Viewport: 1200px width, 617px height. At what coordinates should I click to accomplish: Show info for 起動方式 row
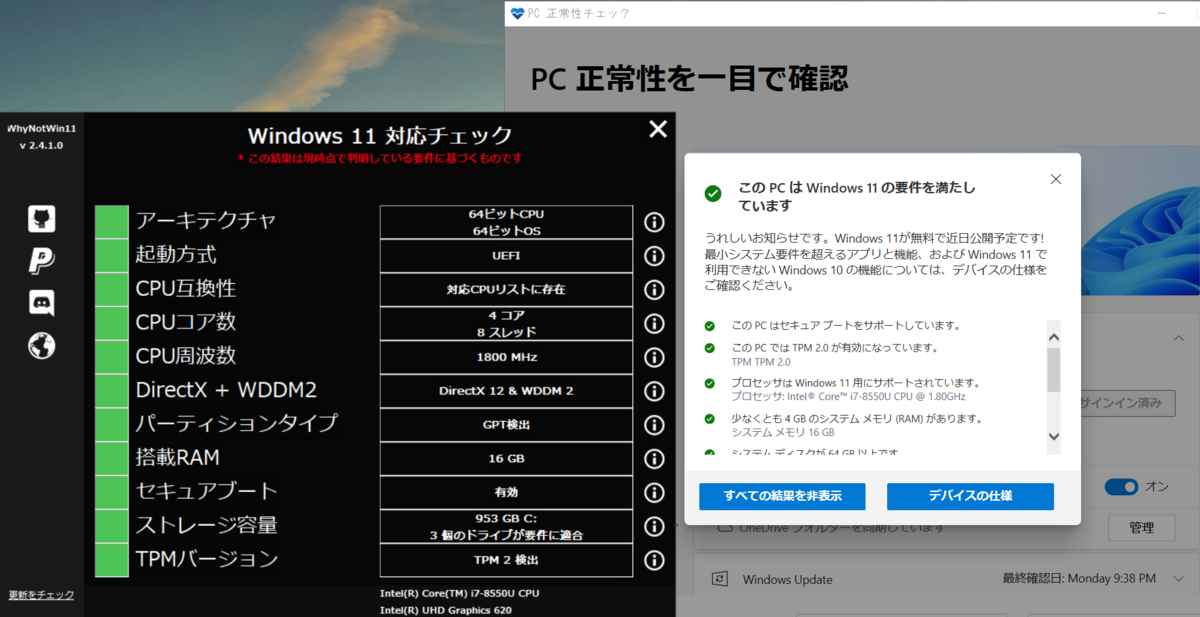[655, 256]
